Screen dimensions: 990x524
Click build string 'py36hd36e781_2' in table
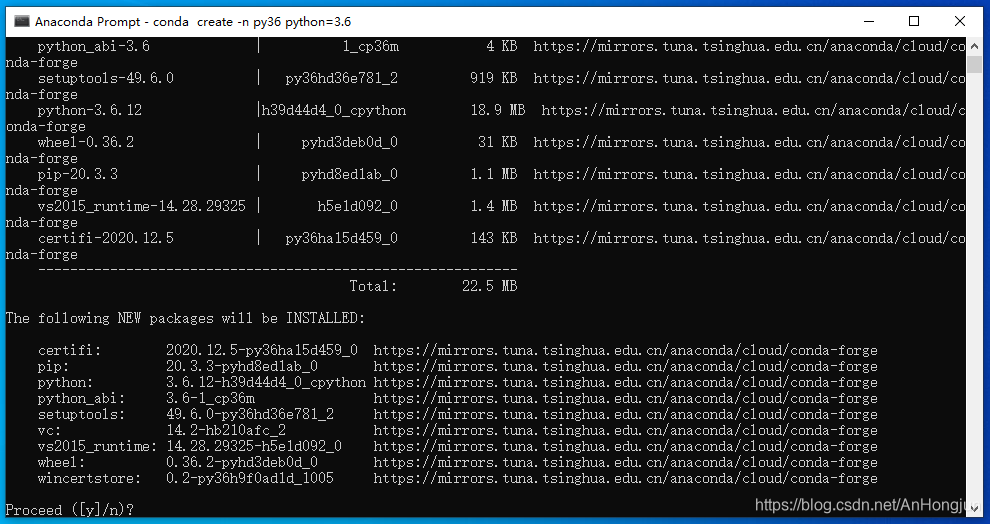pos(342,78)
